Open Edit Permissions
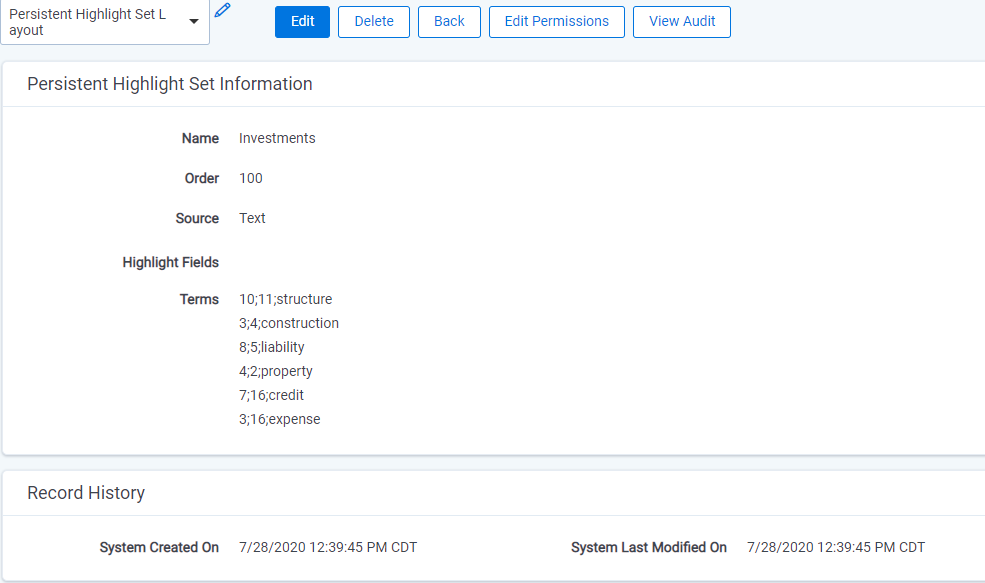Viewport: 985px width, 583px height. (x=557, y=22)
